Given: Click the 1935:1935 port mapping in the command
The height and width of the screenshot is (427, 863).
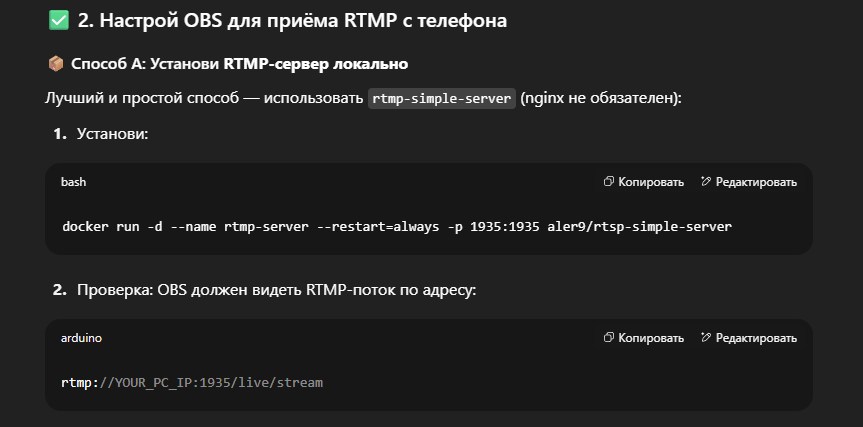Looking at the screenshot, I should (505, 226).
